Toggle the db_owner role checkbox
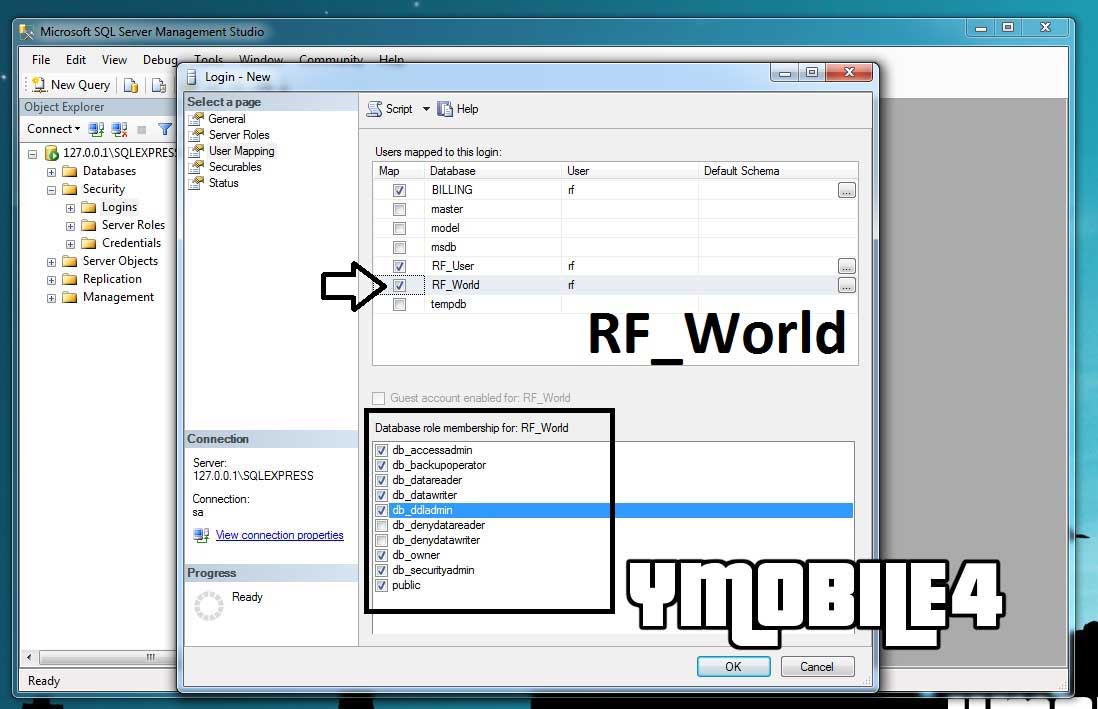Image resolution: width=1098 pixels, height=709 pixels. (381, 556)
